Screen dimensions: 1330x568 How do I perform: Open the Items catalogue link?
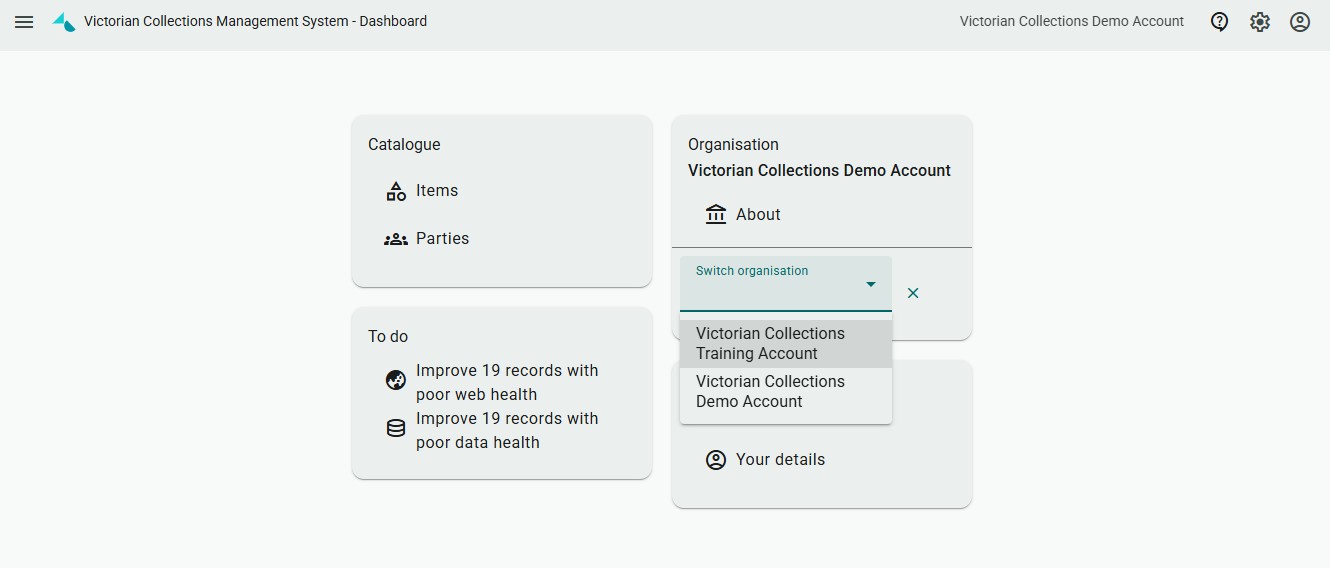[437, 191]
